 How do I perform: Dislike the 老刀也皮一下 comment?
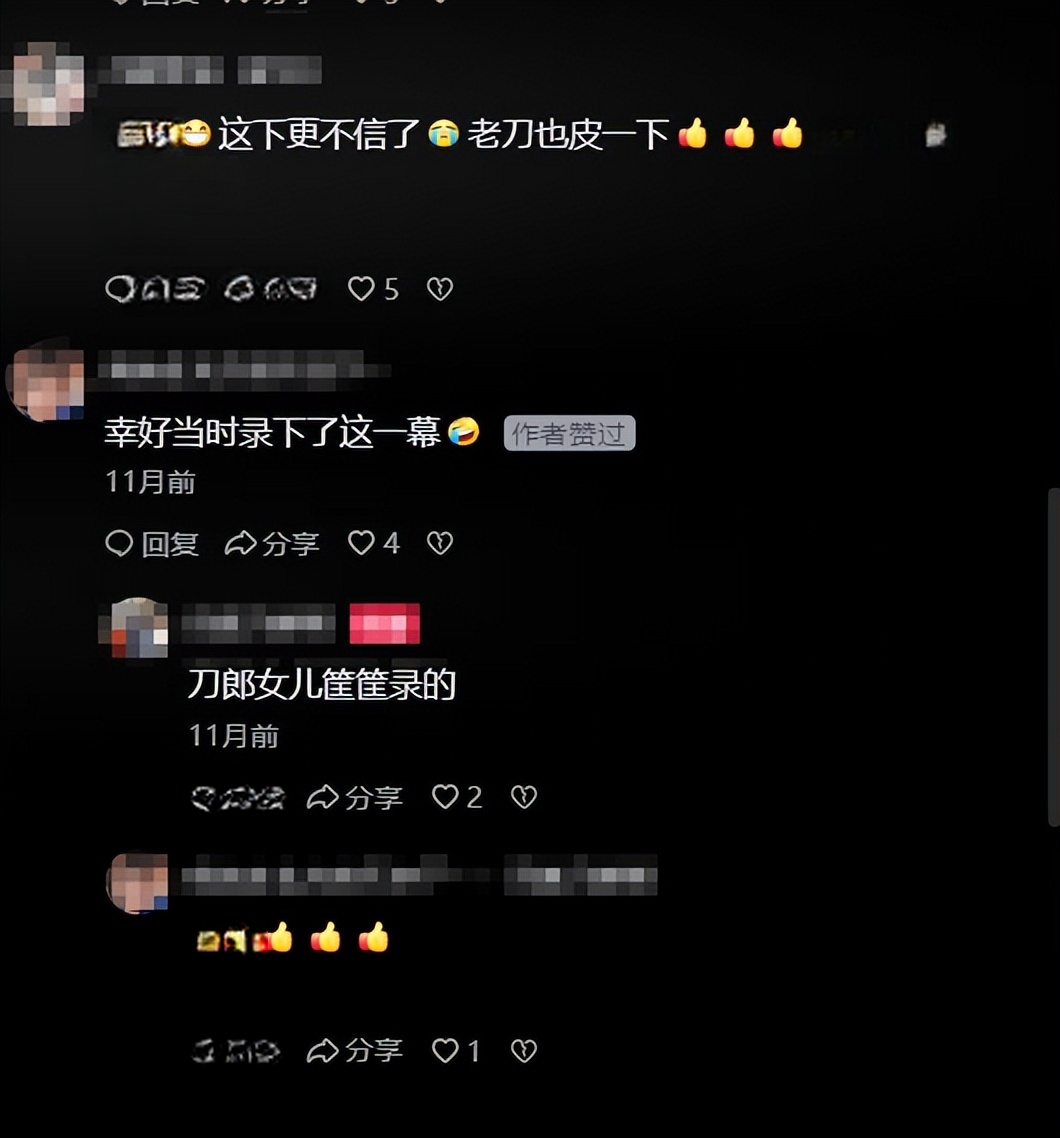440,289
